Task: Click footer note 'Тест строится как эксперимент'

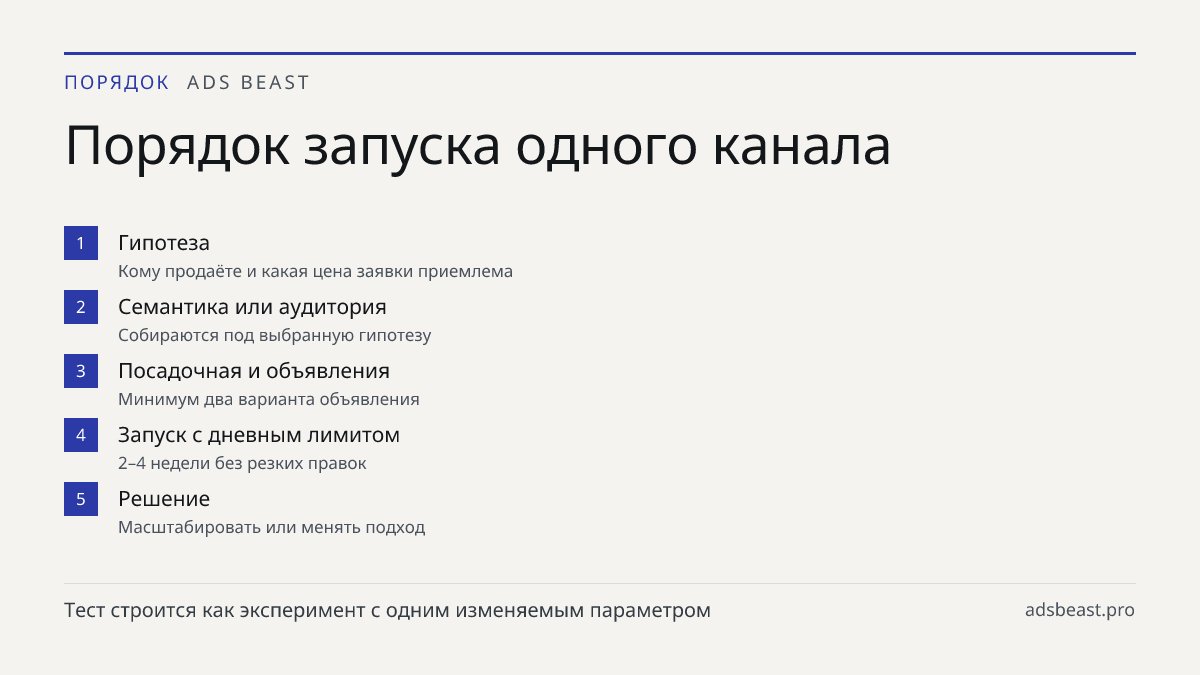Action: click(387, 610)
